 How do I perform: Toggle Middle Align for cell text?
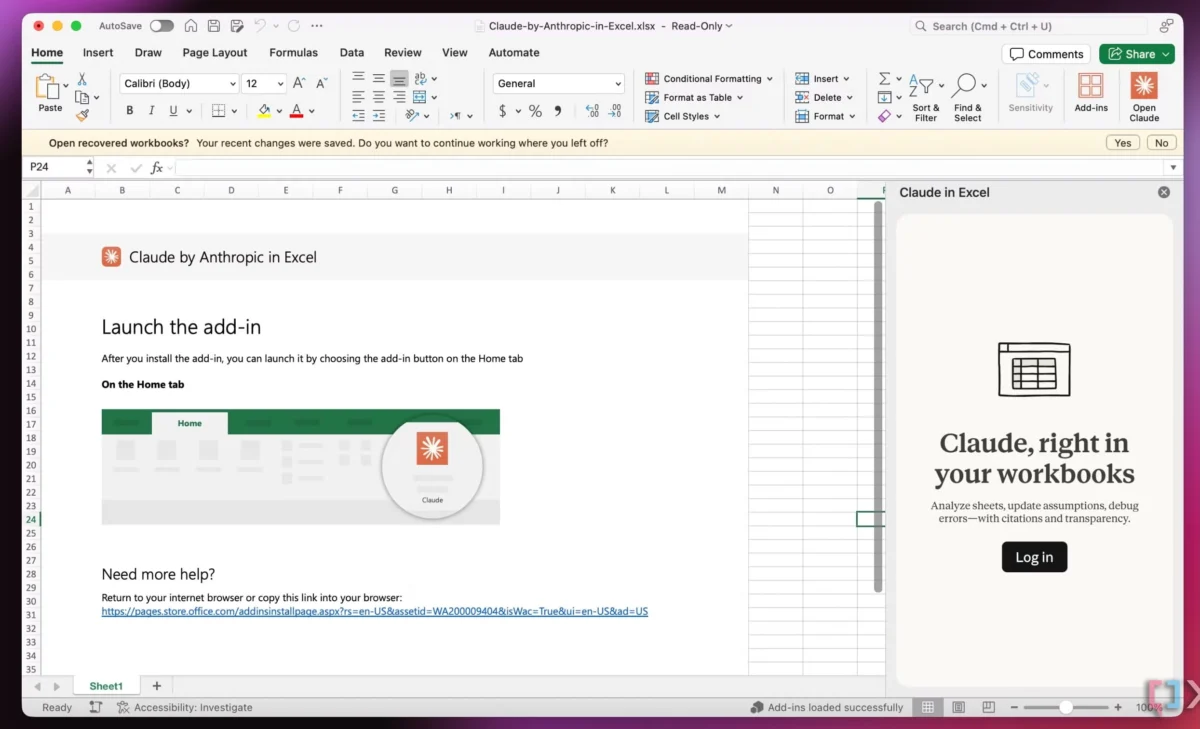(x=379, y=78)
